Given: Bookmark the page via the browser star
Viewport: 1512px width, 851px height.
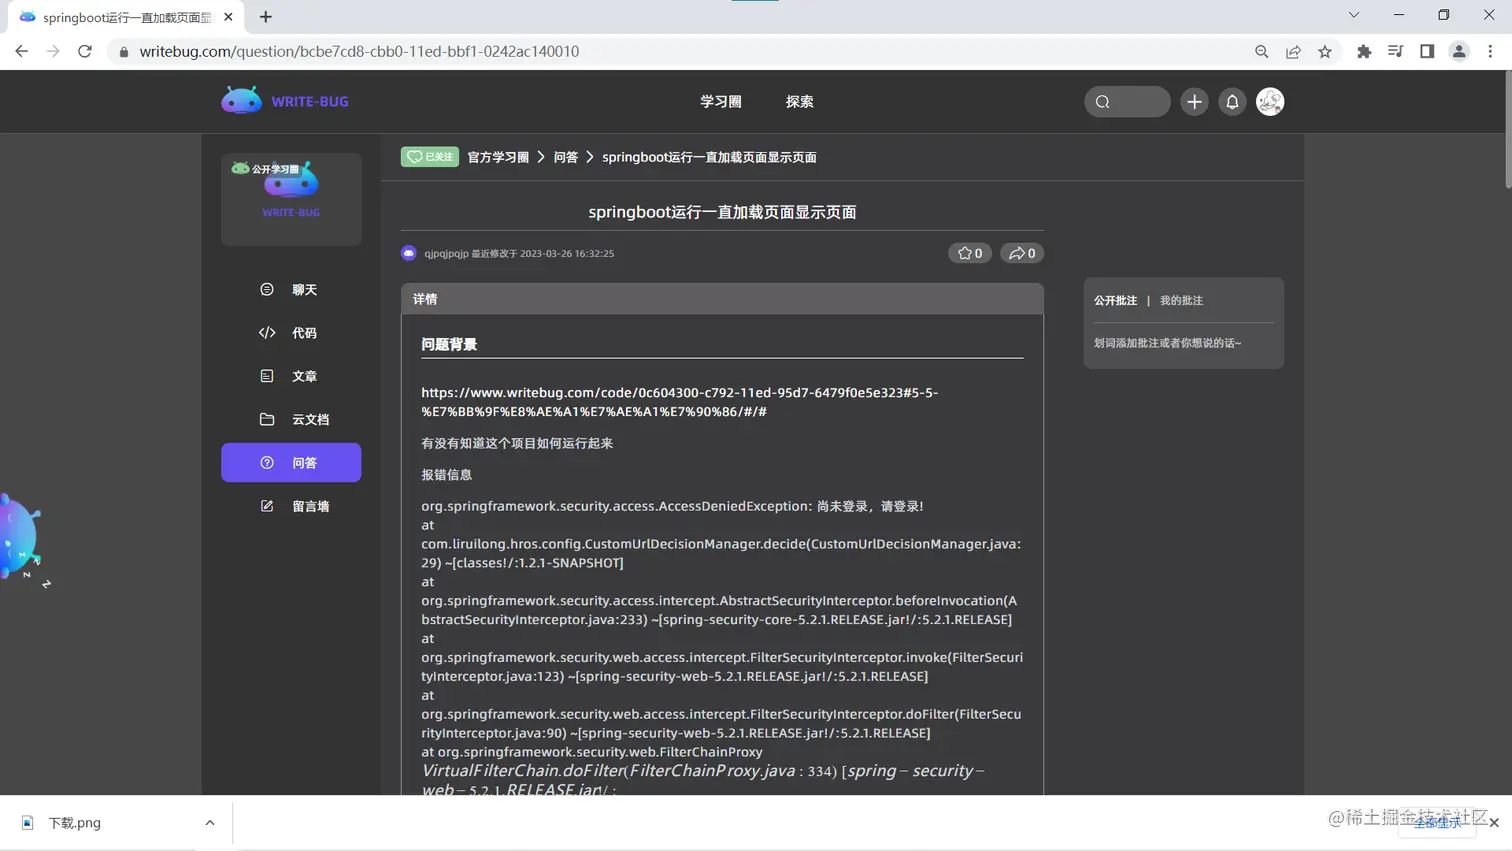Looking at the screenshot, I should (x=1323, y=51).
